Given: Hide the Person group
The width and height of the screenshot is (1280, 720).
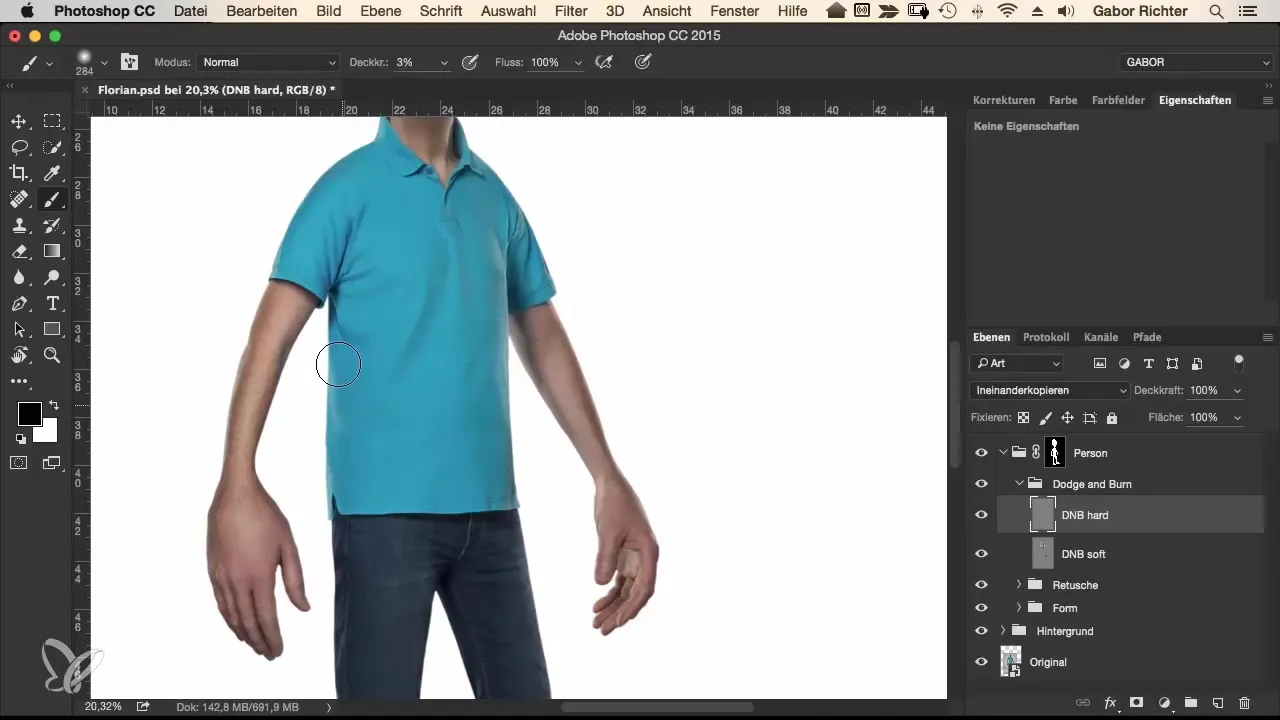Looking at the screenshot, I should [981, 452].
